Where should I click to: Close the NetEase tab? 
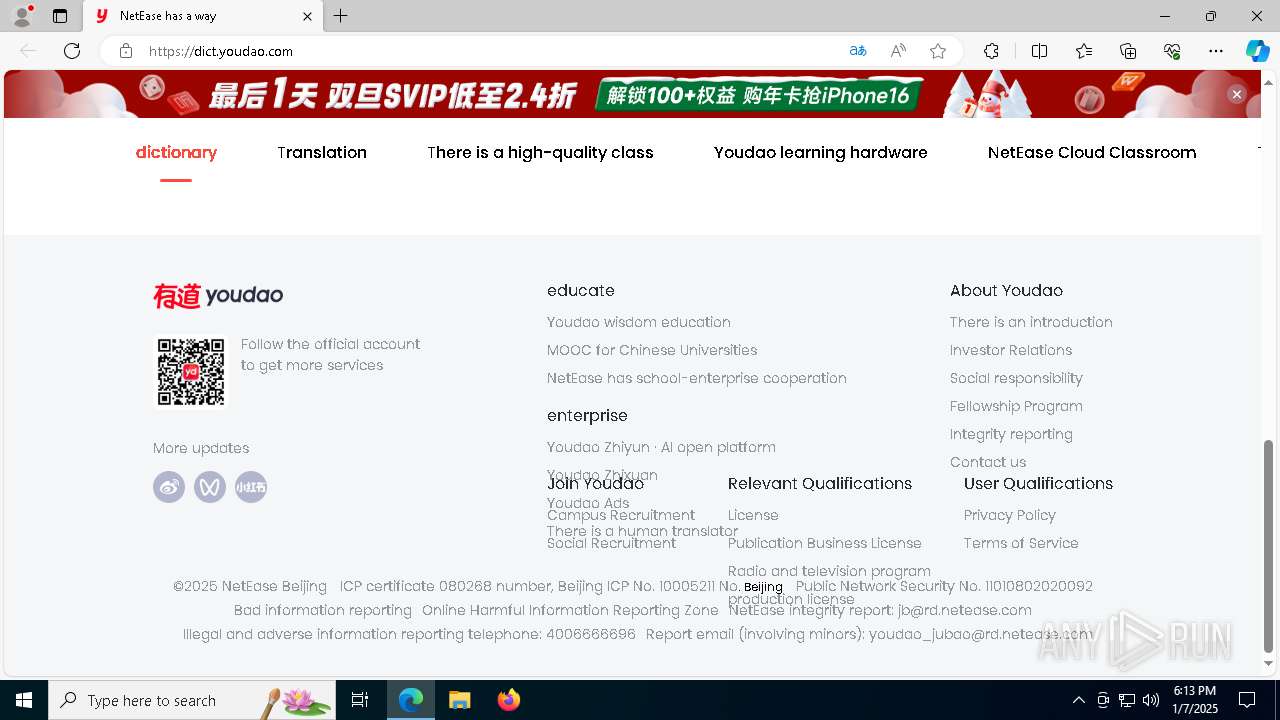pyautogui.click(x=307, y=16)
